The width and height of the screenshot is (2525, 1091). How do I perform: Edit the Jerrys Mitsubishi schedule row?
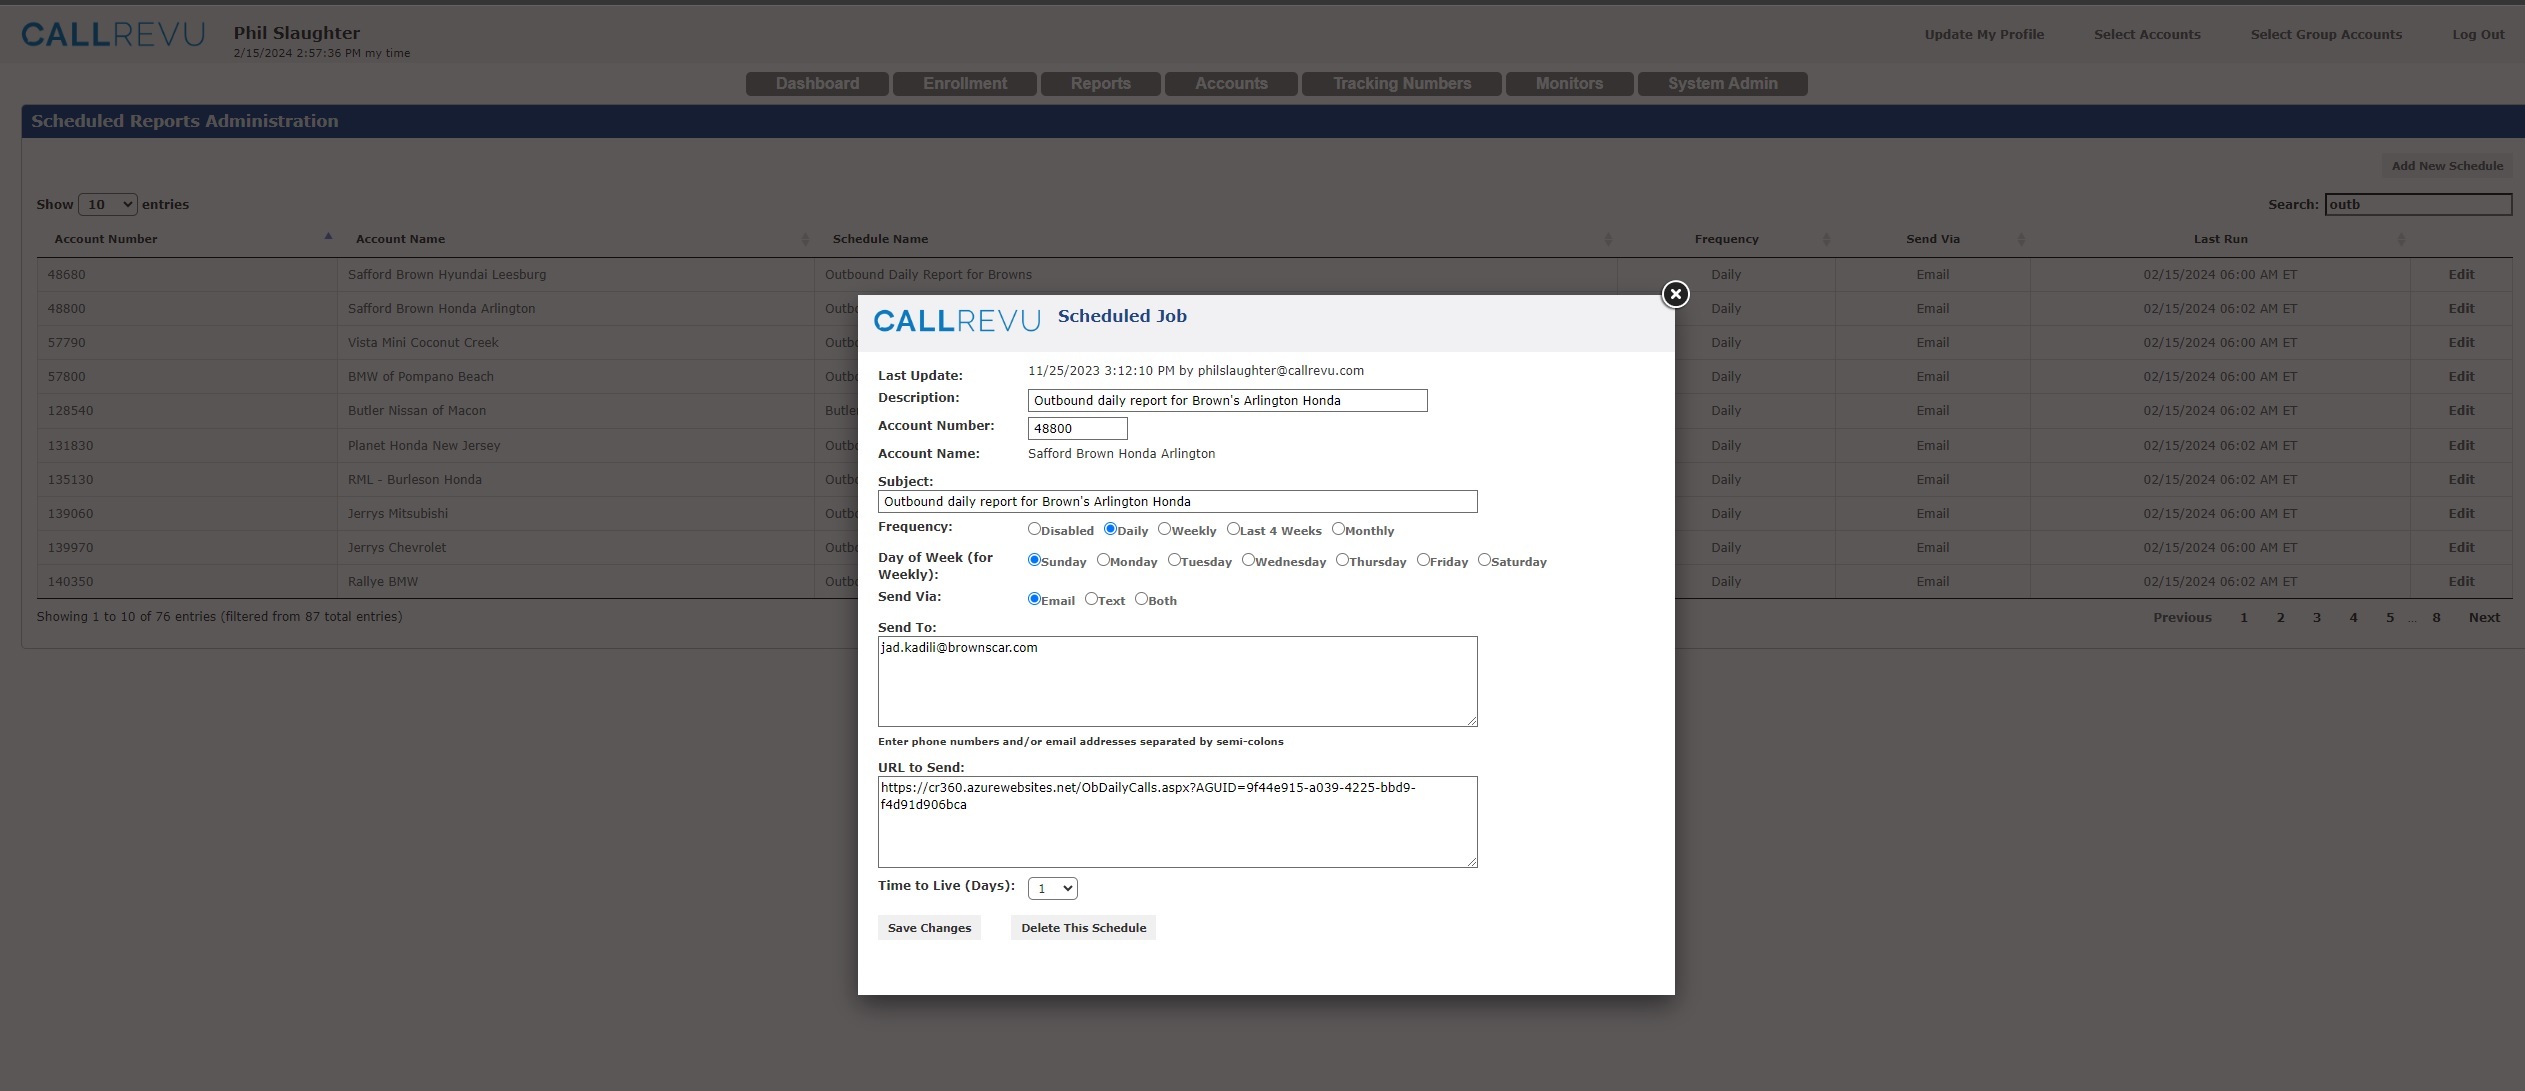pyautogui.click(x=2461, y=513)
